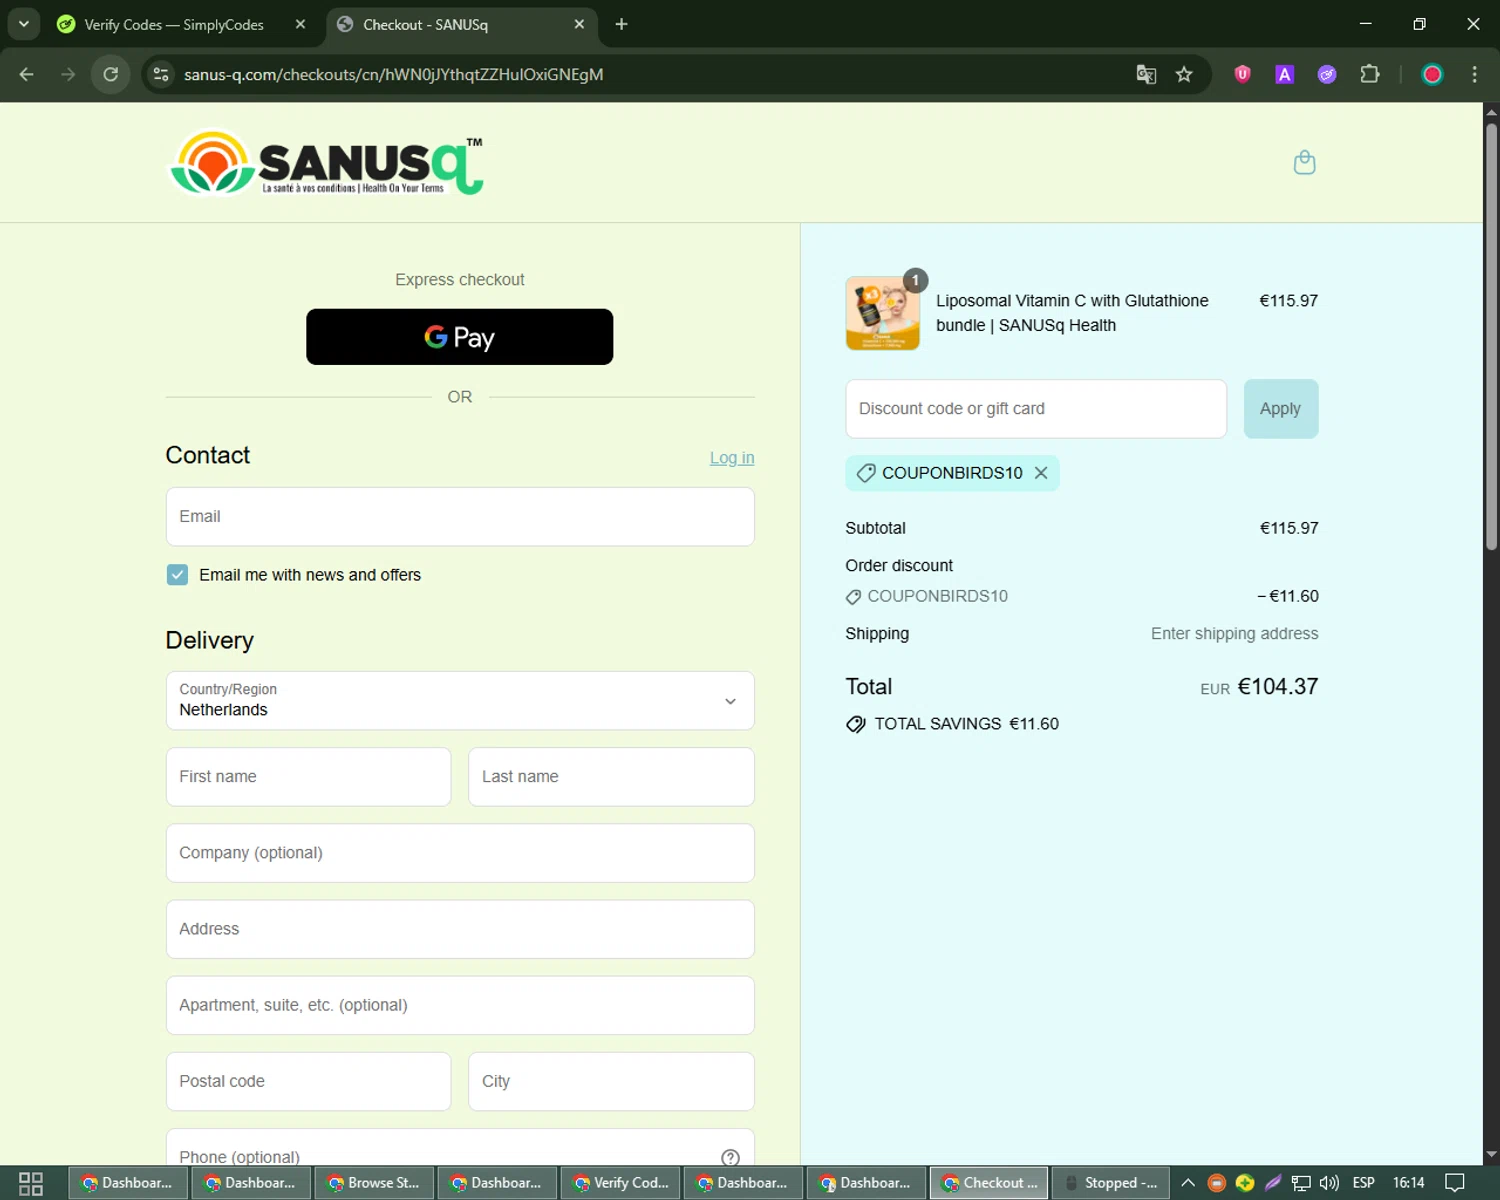Open Chrome's three-dot menu
1500x1200 pixels.
[x=1474, y=74]
